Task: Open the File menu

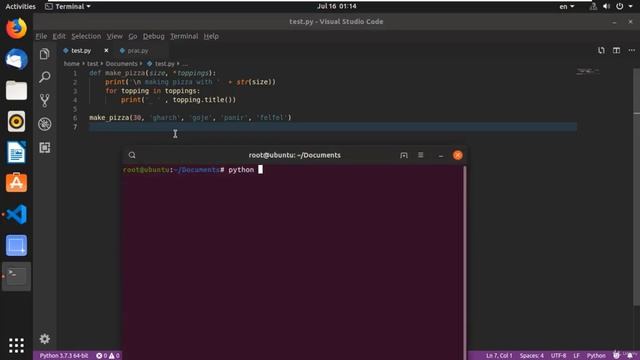Action: click(41, 36)
